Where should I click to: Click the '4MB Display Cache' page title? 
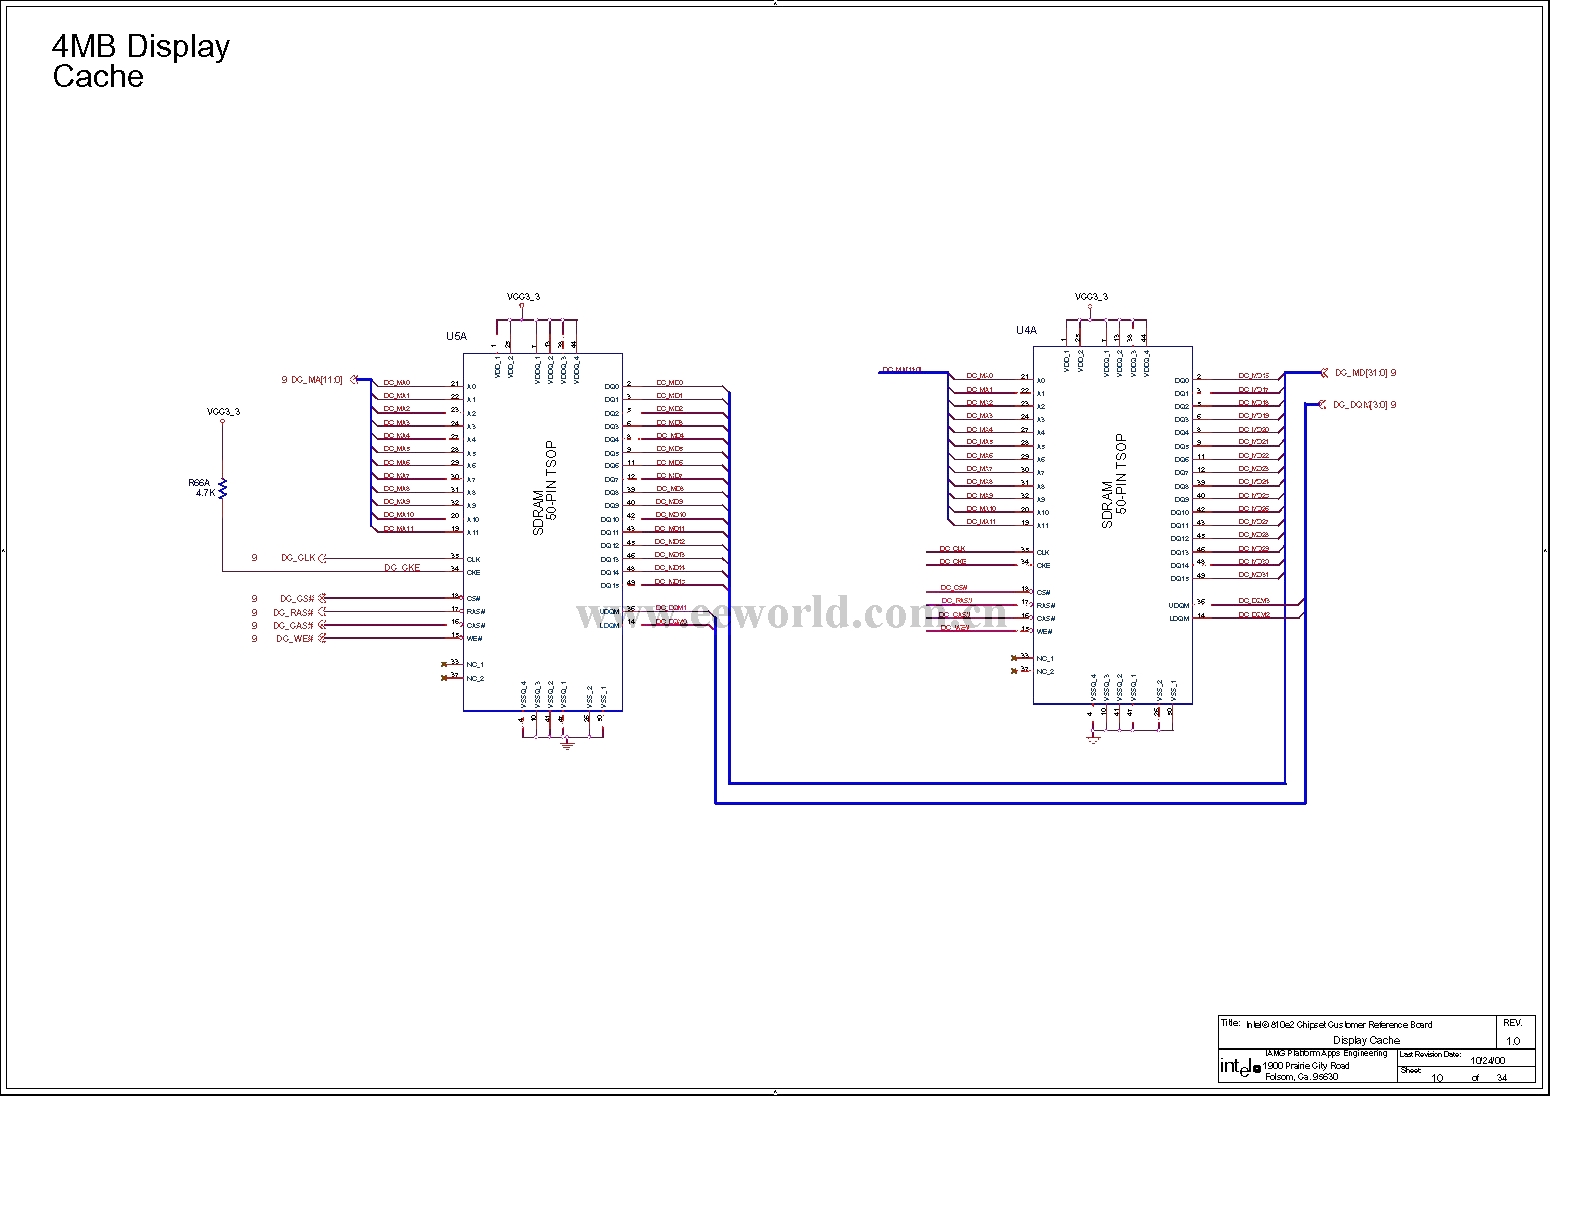140,61
